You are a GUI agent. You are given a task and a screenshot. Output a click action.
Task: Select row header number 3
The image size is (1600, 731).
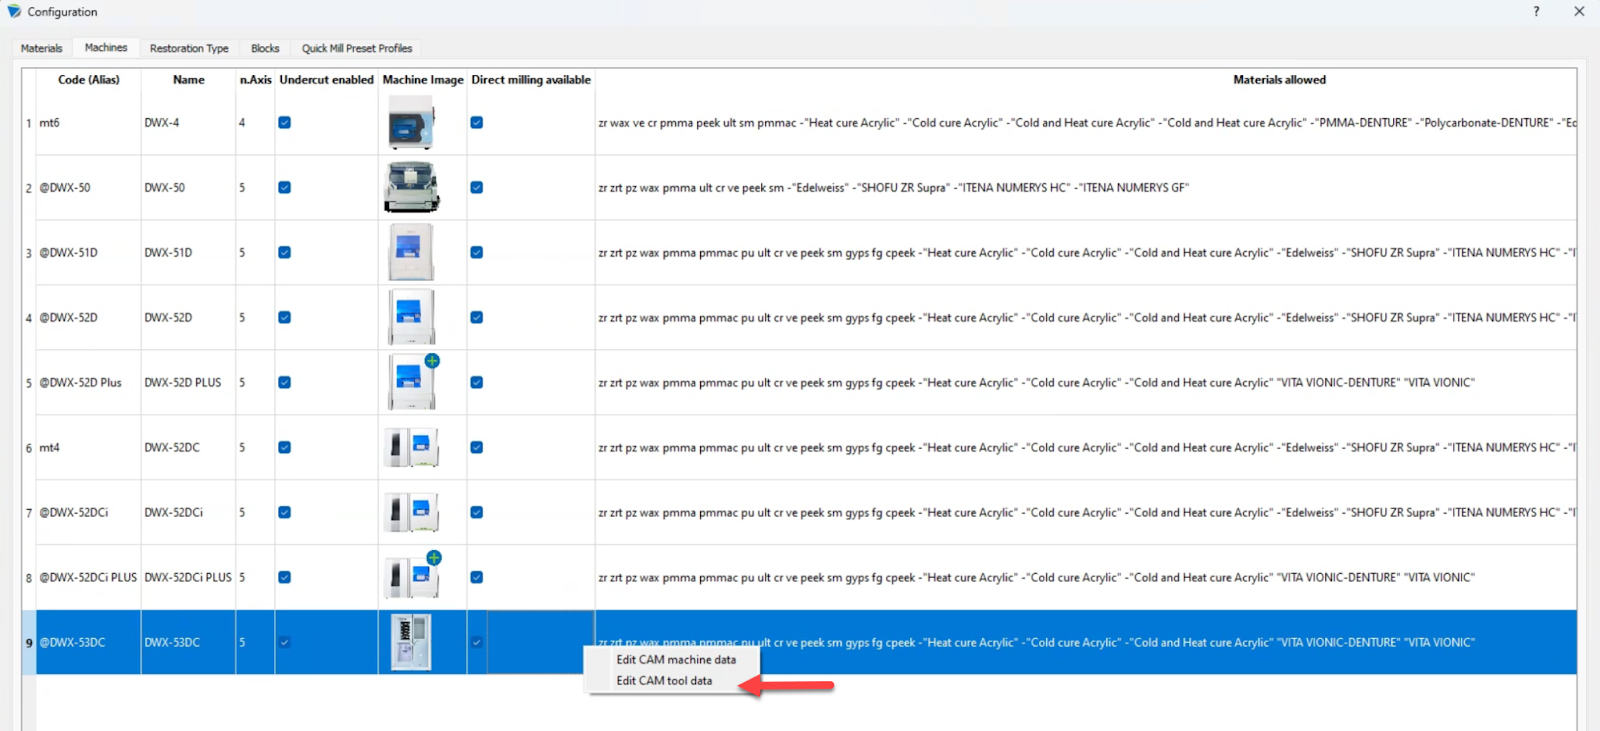coord(29,252)
